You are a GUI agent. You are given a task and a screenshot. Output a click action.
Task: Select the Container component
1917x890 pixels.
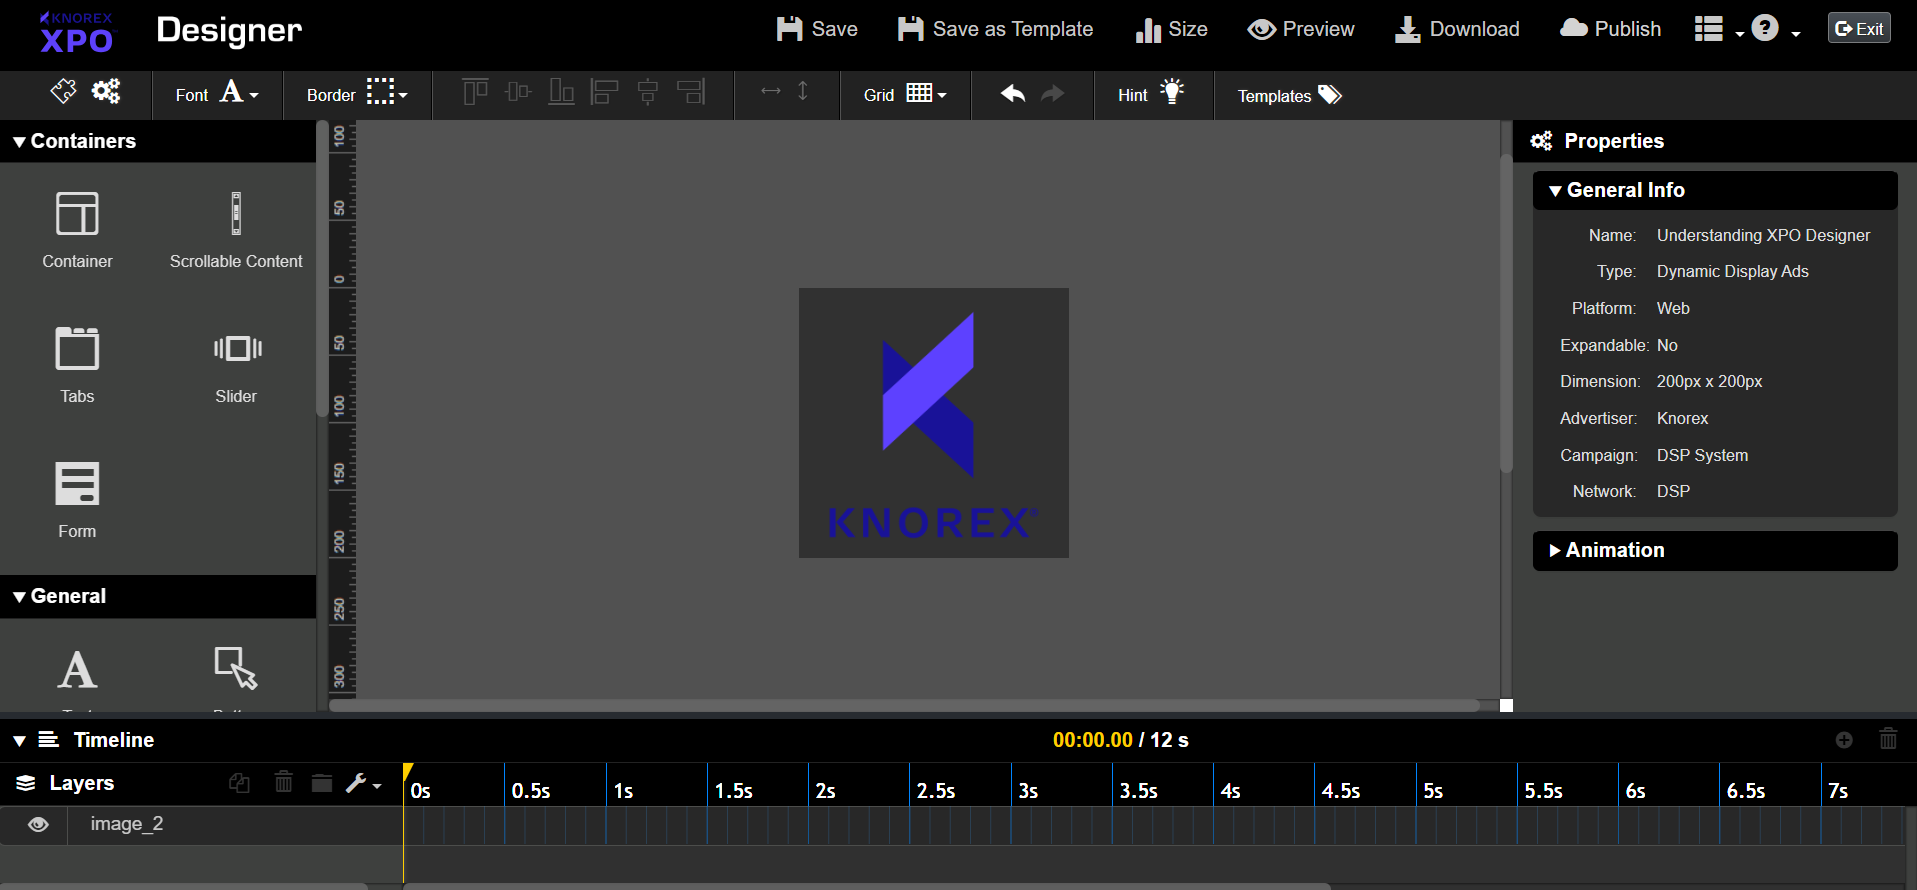77,230
